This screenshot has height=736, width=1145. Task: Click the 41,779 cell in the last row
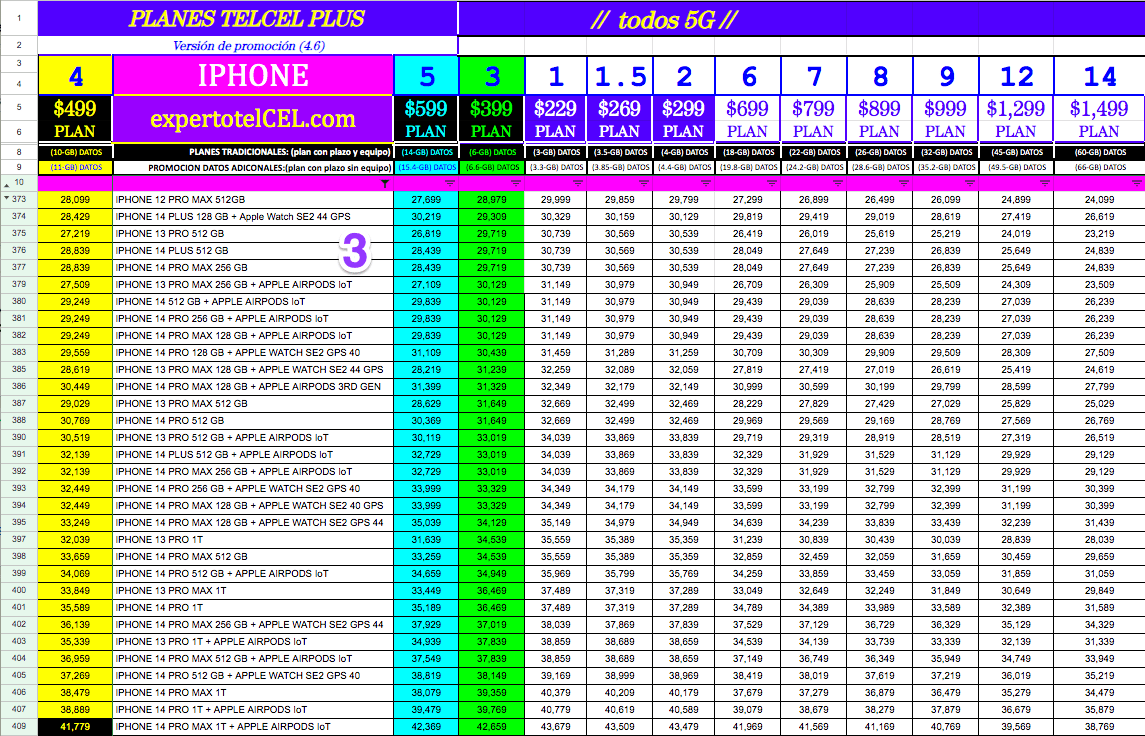coord(74,727)
